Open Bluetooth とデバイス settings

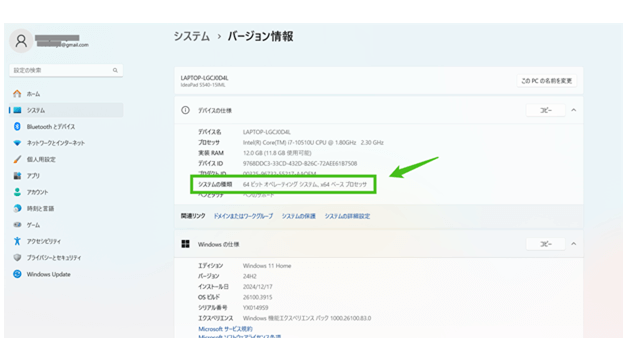(x=66, y=127)
